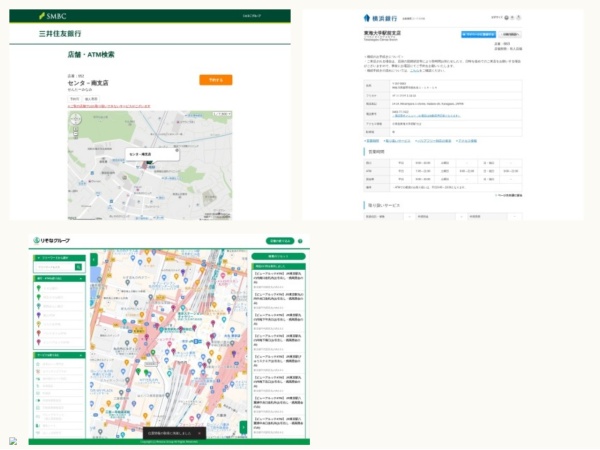Image resolution: width=600 pixels, height=450 pixels.
Task: Collapse the bank/ATM filter panel
Action: [x=59, y=279]
